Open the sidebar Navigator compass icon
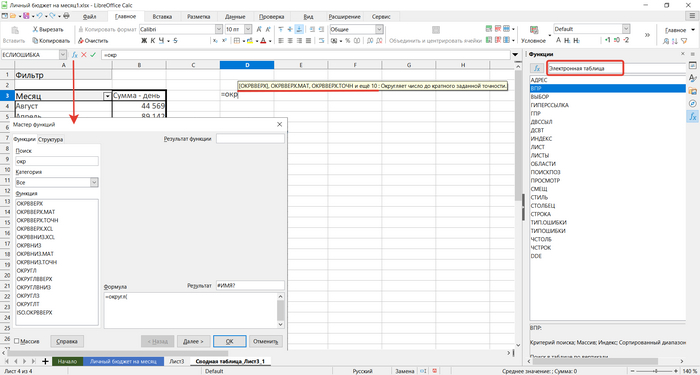 pos(692,104)
